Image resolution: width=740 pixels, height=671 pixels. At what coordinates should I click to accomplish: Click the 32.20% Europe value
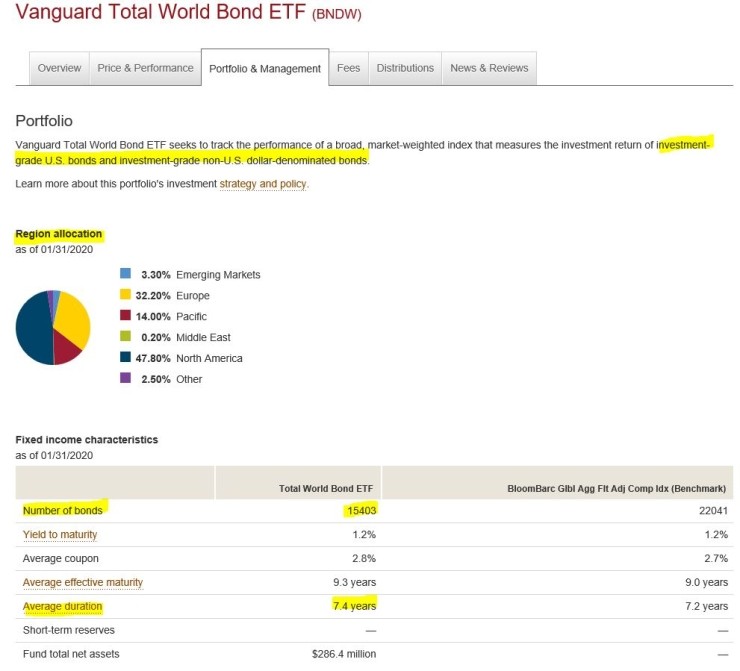153,296
